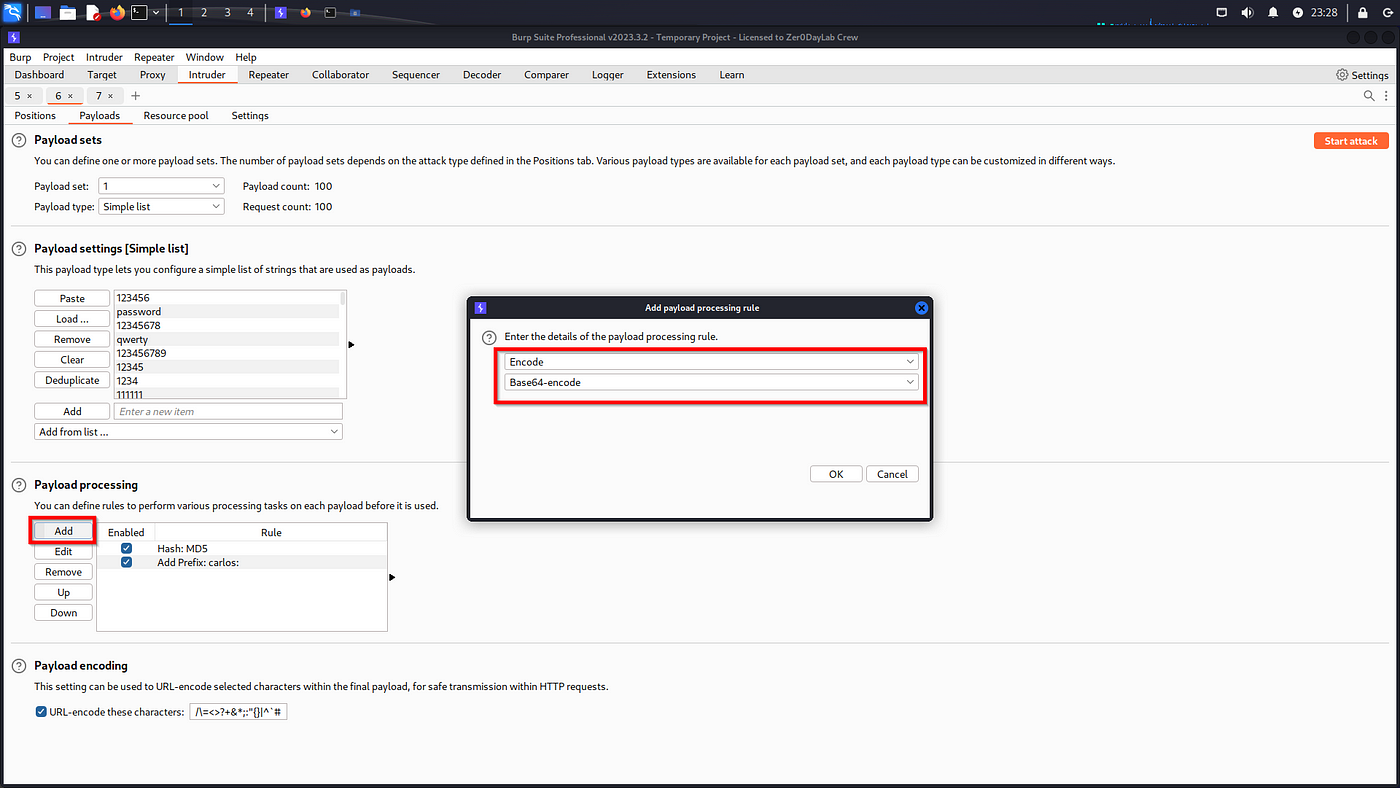Click the Down button for processing rules

(64, 613)
